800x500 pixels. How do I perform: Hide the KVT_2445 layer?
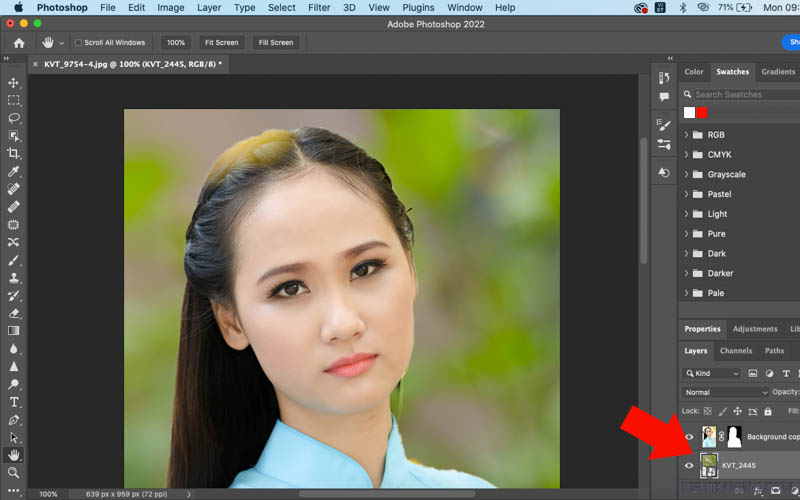[689, 465]
